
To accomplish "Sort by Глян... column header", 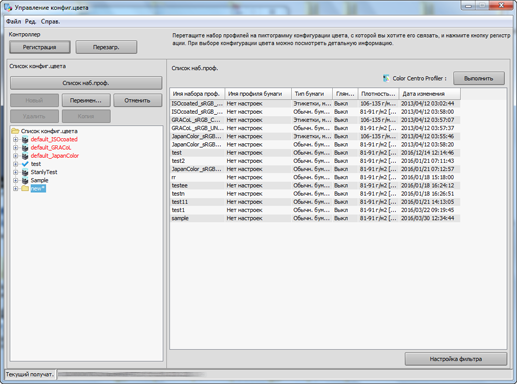I will tap(345, 94).
